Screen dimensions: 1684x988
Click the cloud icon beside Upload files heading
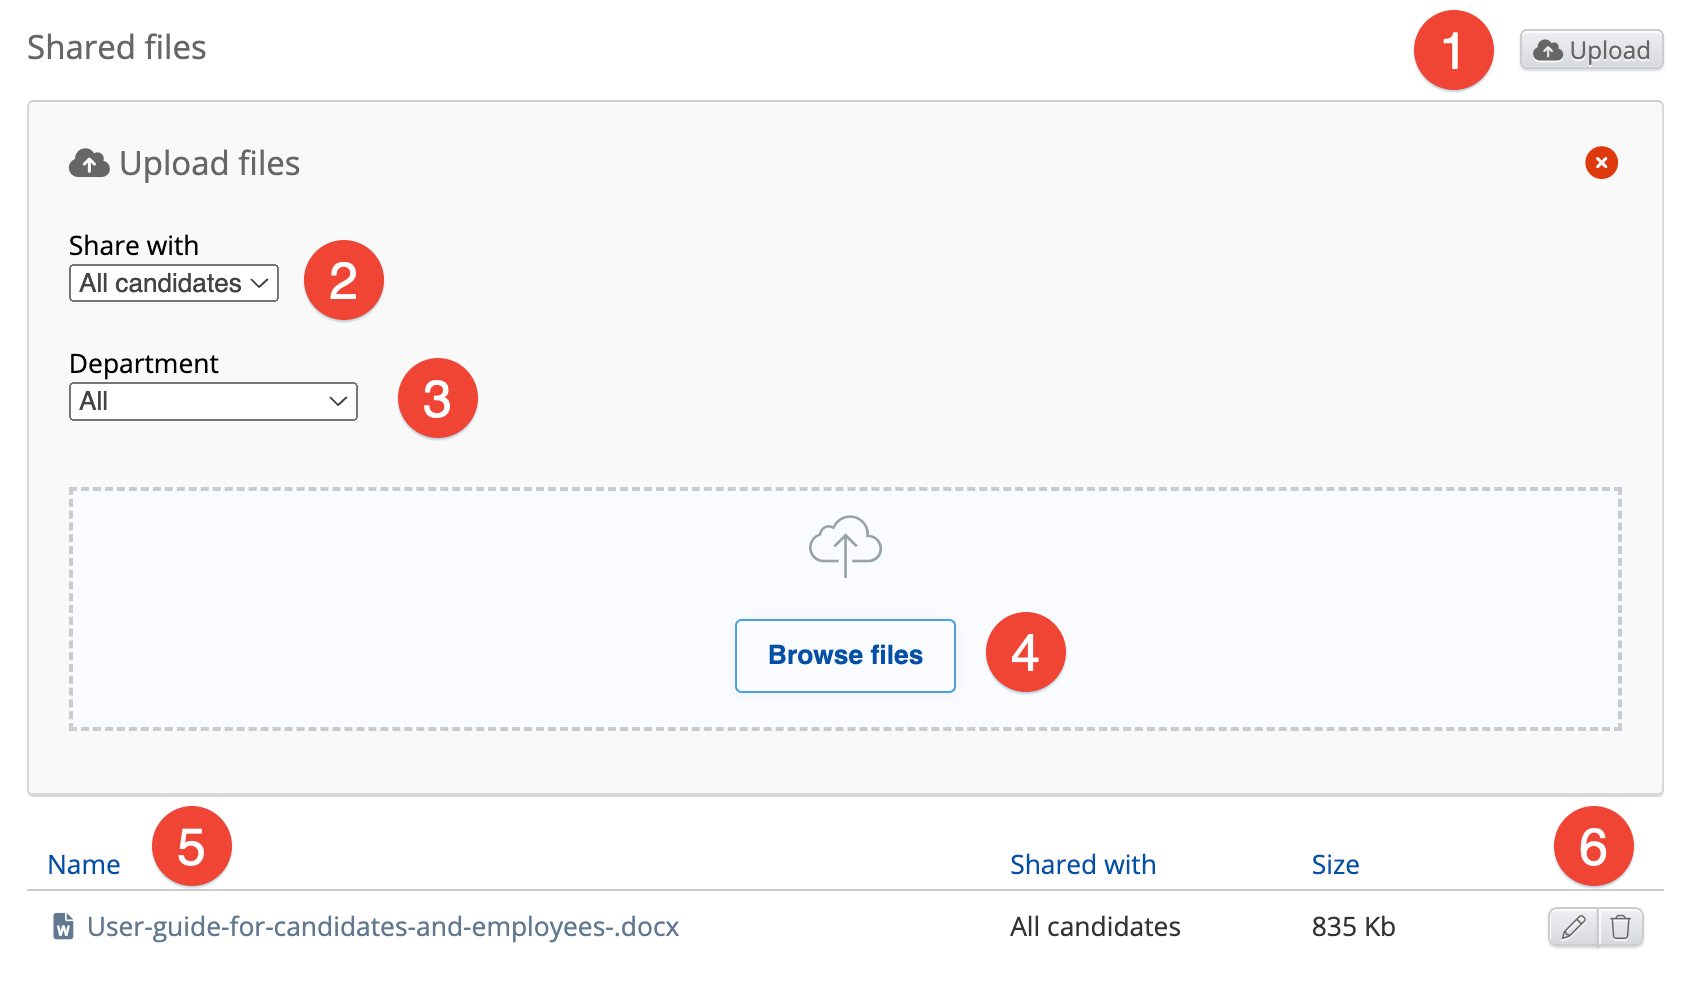[x=89, y=163]
